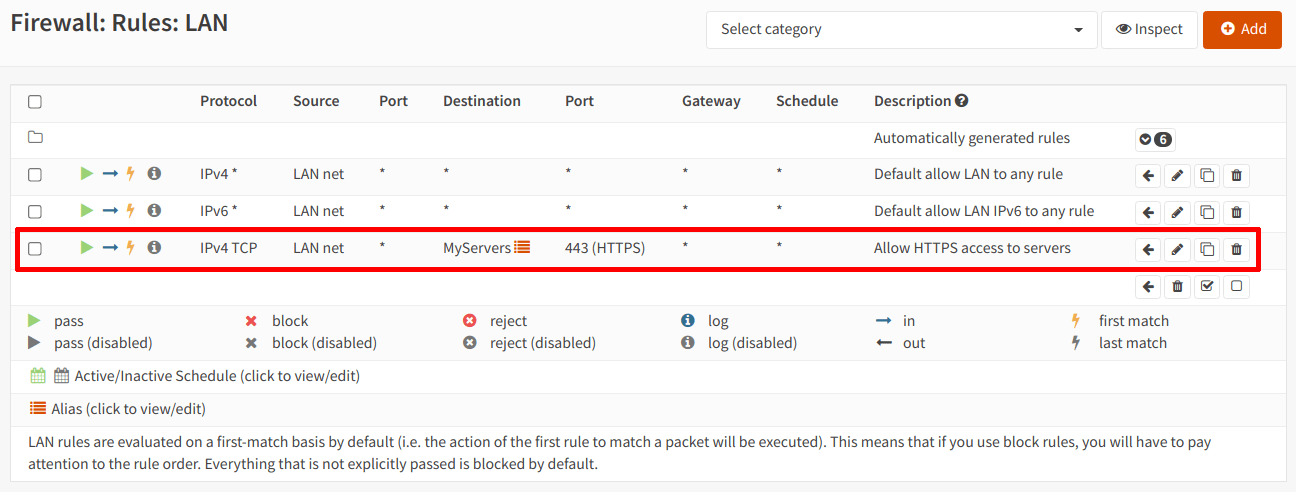This screenshot has height=492, width=1296.
Task: Disable selected rules with bottom empty-square button
Action: coord(1236,287)
